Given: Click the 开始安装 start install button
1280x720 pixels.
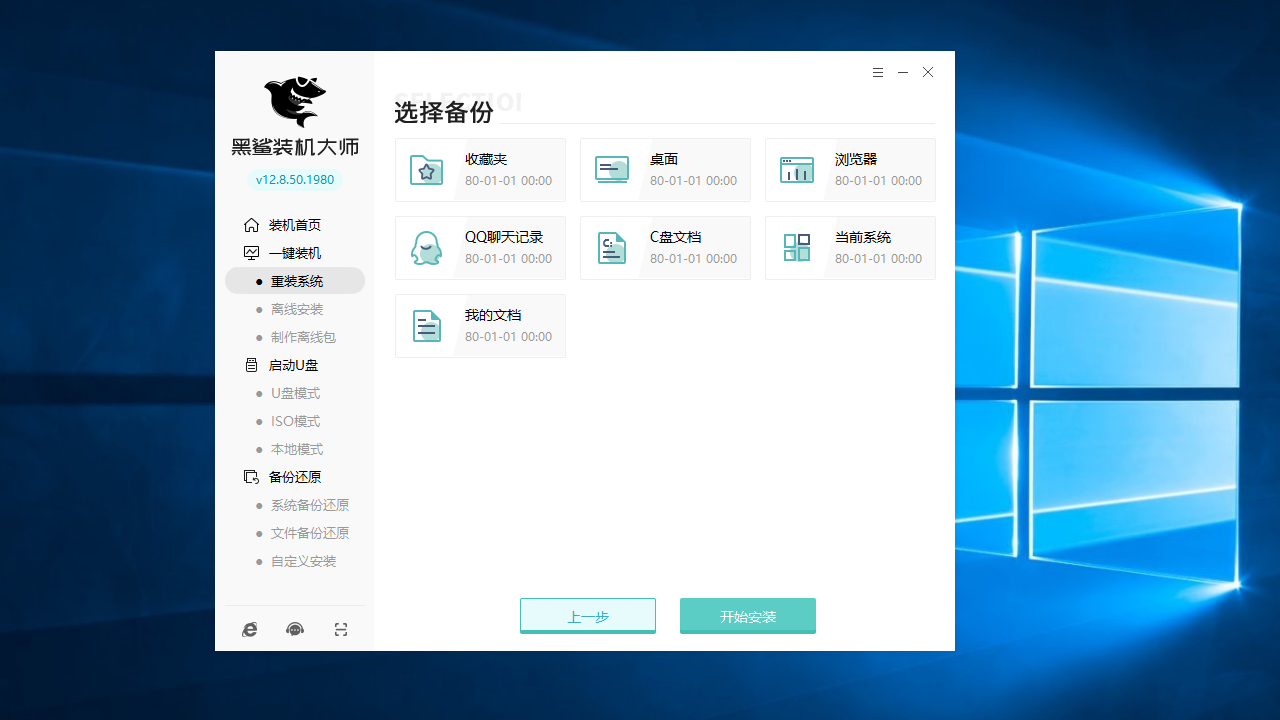Looking at the screenshot, I should (748, 616).
